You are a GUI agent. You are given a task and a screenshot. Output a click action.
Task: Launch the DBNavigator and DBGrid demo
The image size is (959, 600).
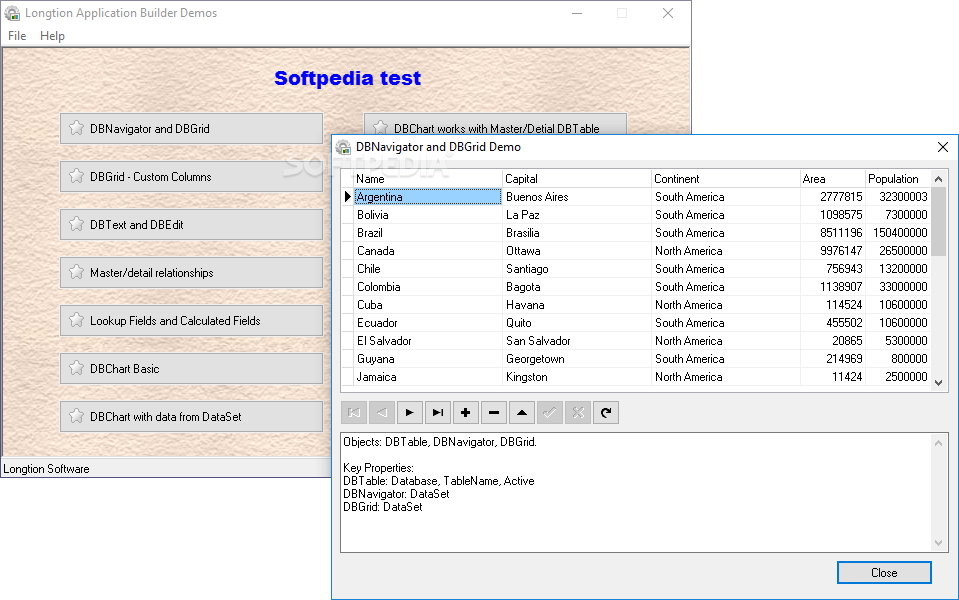191,128
